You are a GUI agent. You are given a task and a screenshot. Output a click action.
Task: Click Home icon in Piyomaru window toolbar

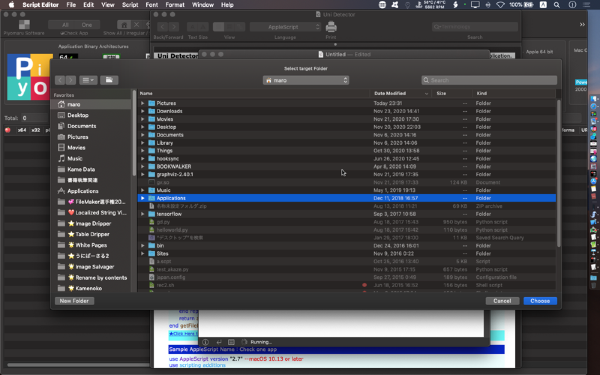tap(124, 25)
